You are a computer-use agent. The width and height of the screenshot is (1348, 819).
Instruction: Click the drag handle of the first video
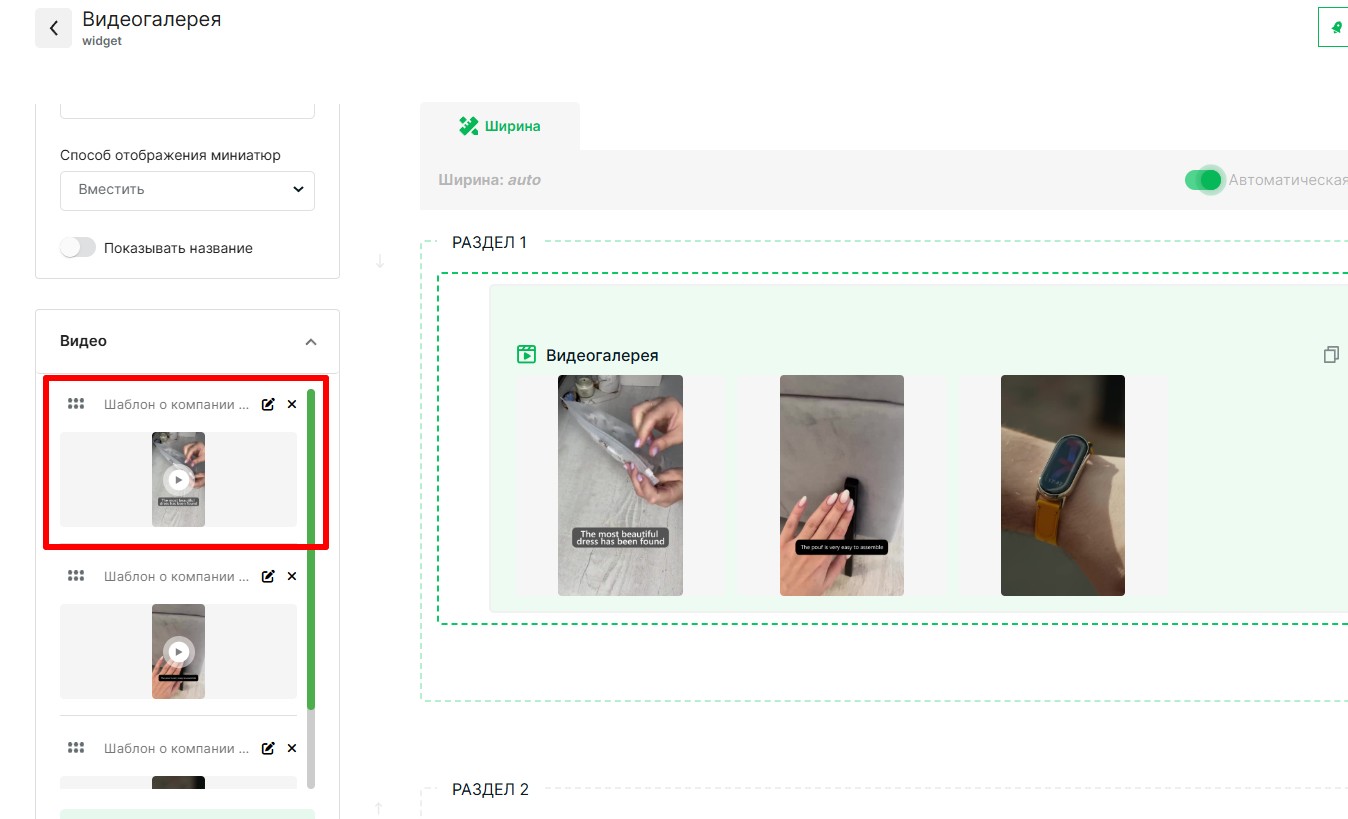pos(76,404)
